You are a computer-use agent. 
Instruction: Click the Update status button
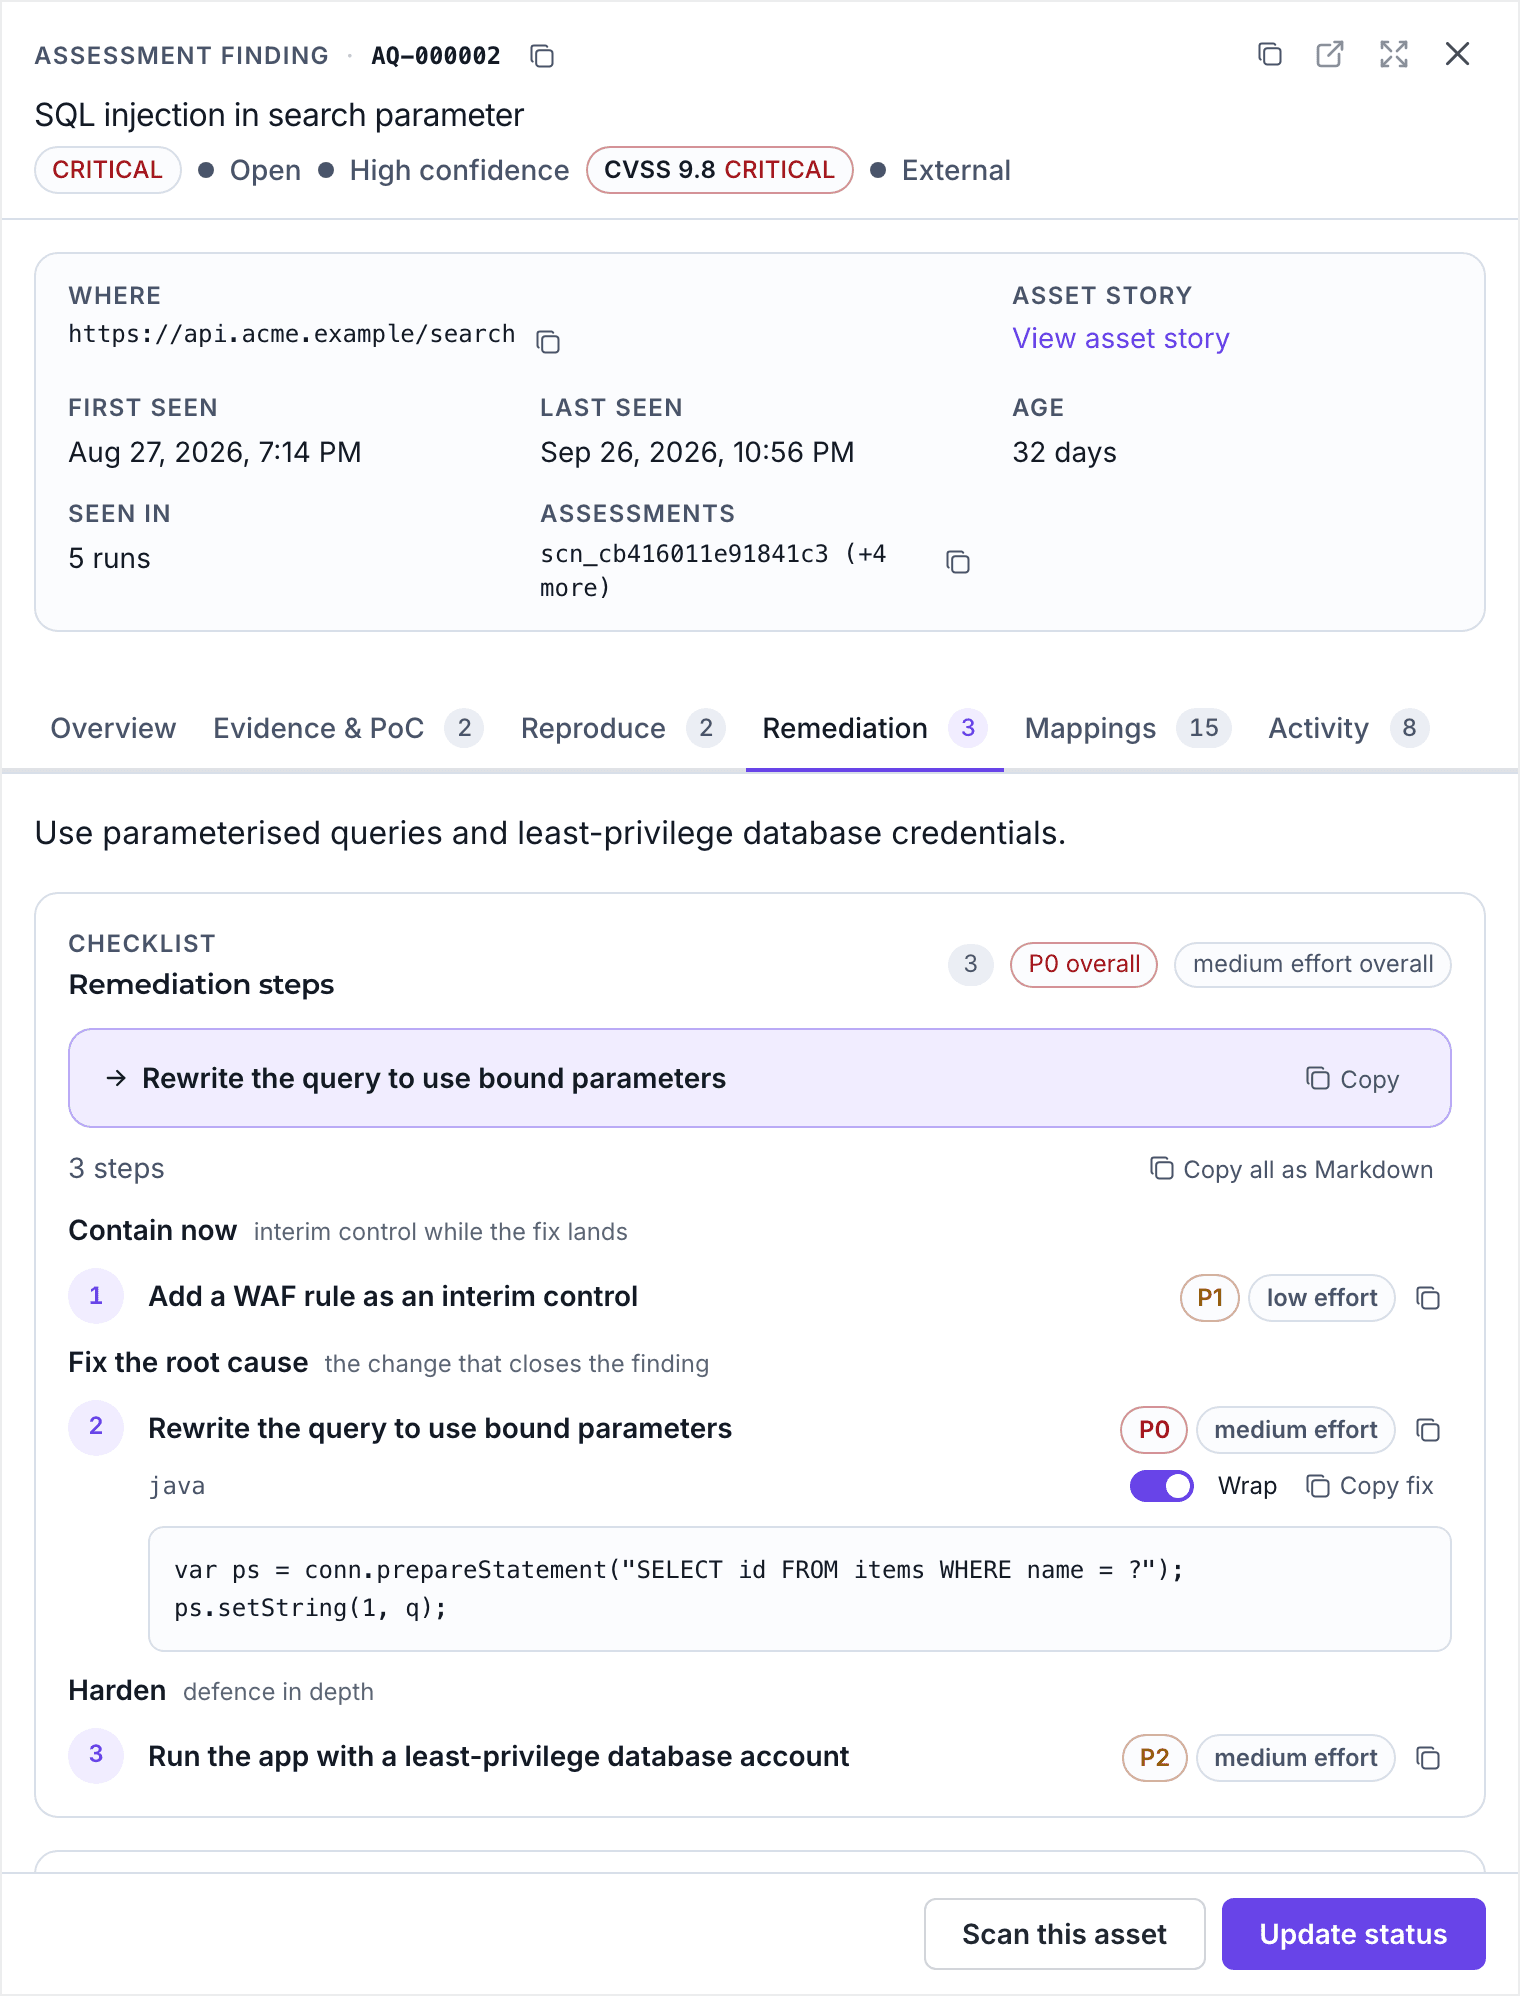1354,1934
